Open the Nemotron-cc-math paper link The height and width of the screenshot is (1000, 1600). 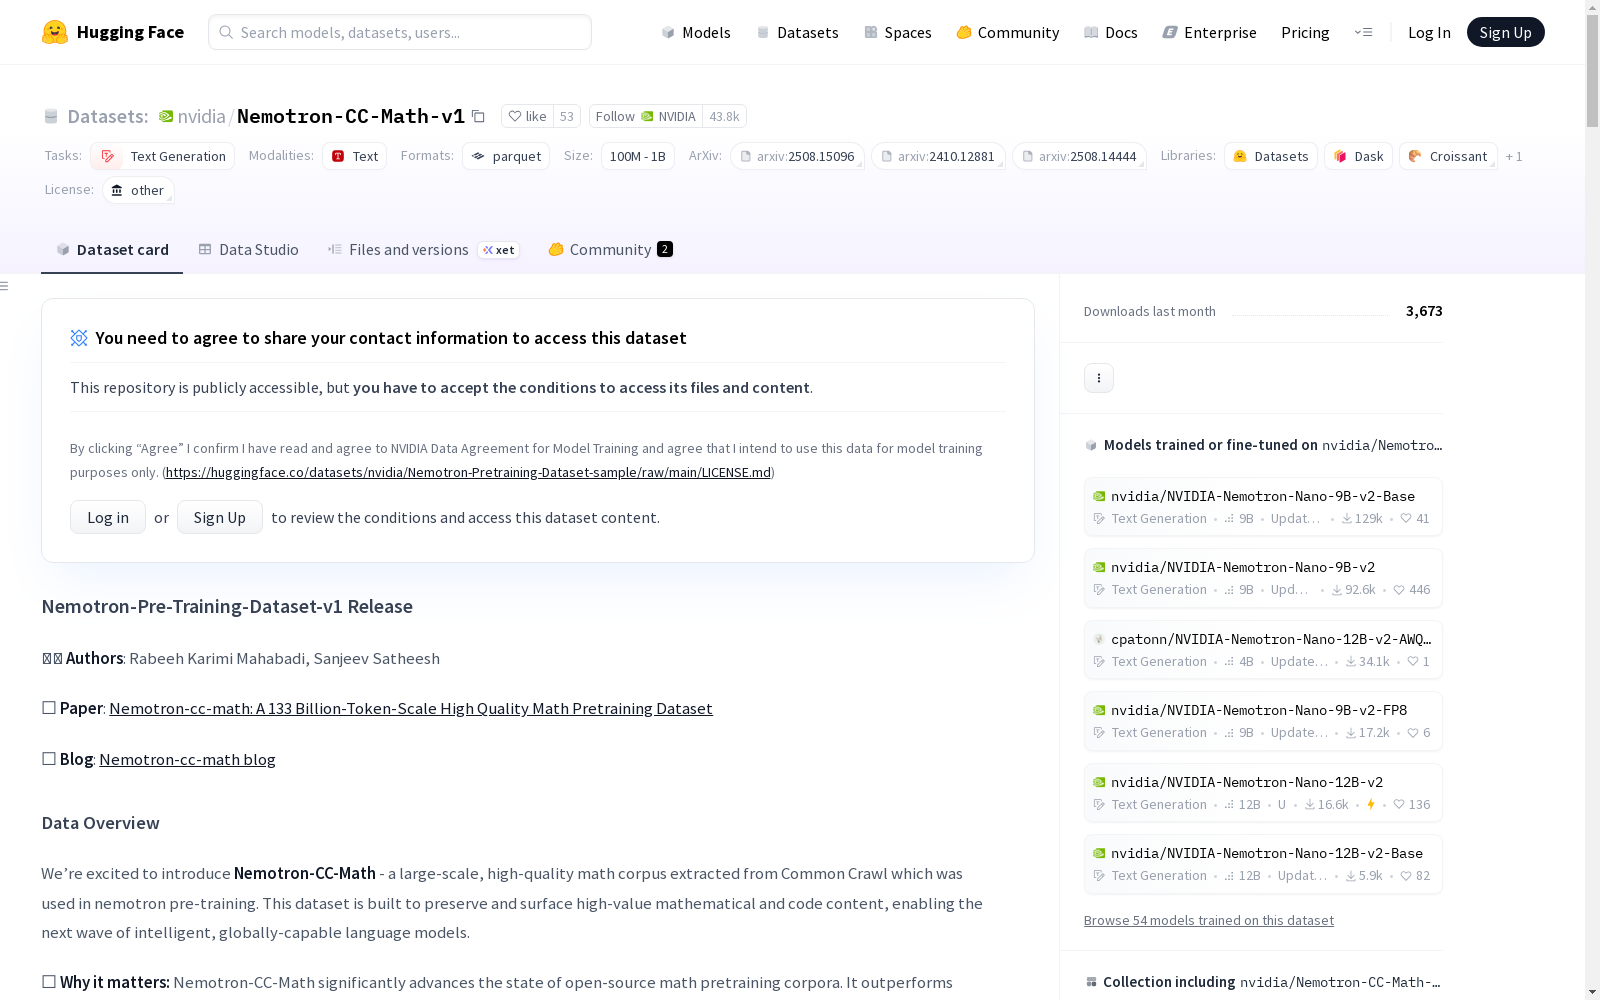411,708
